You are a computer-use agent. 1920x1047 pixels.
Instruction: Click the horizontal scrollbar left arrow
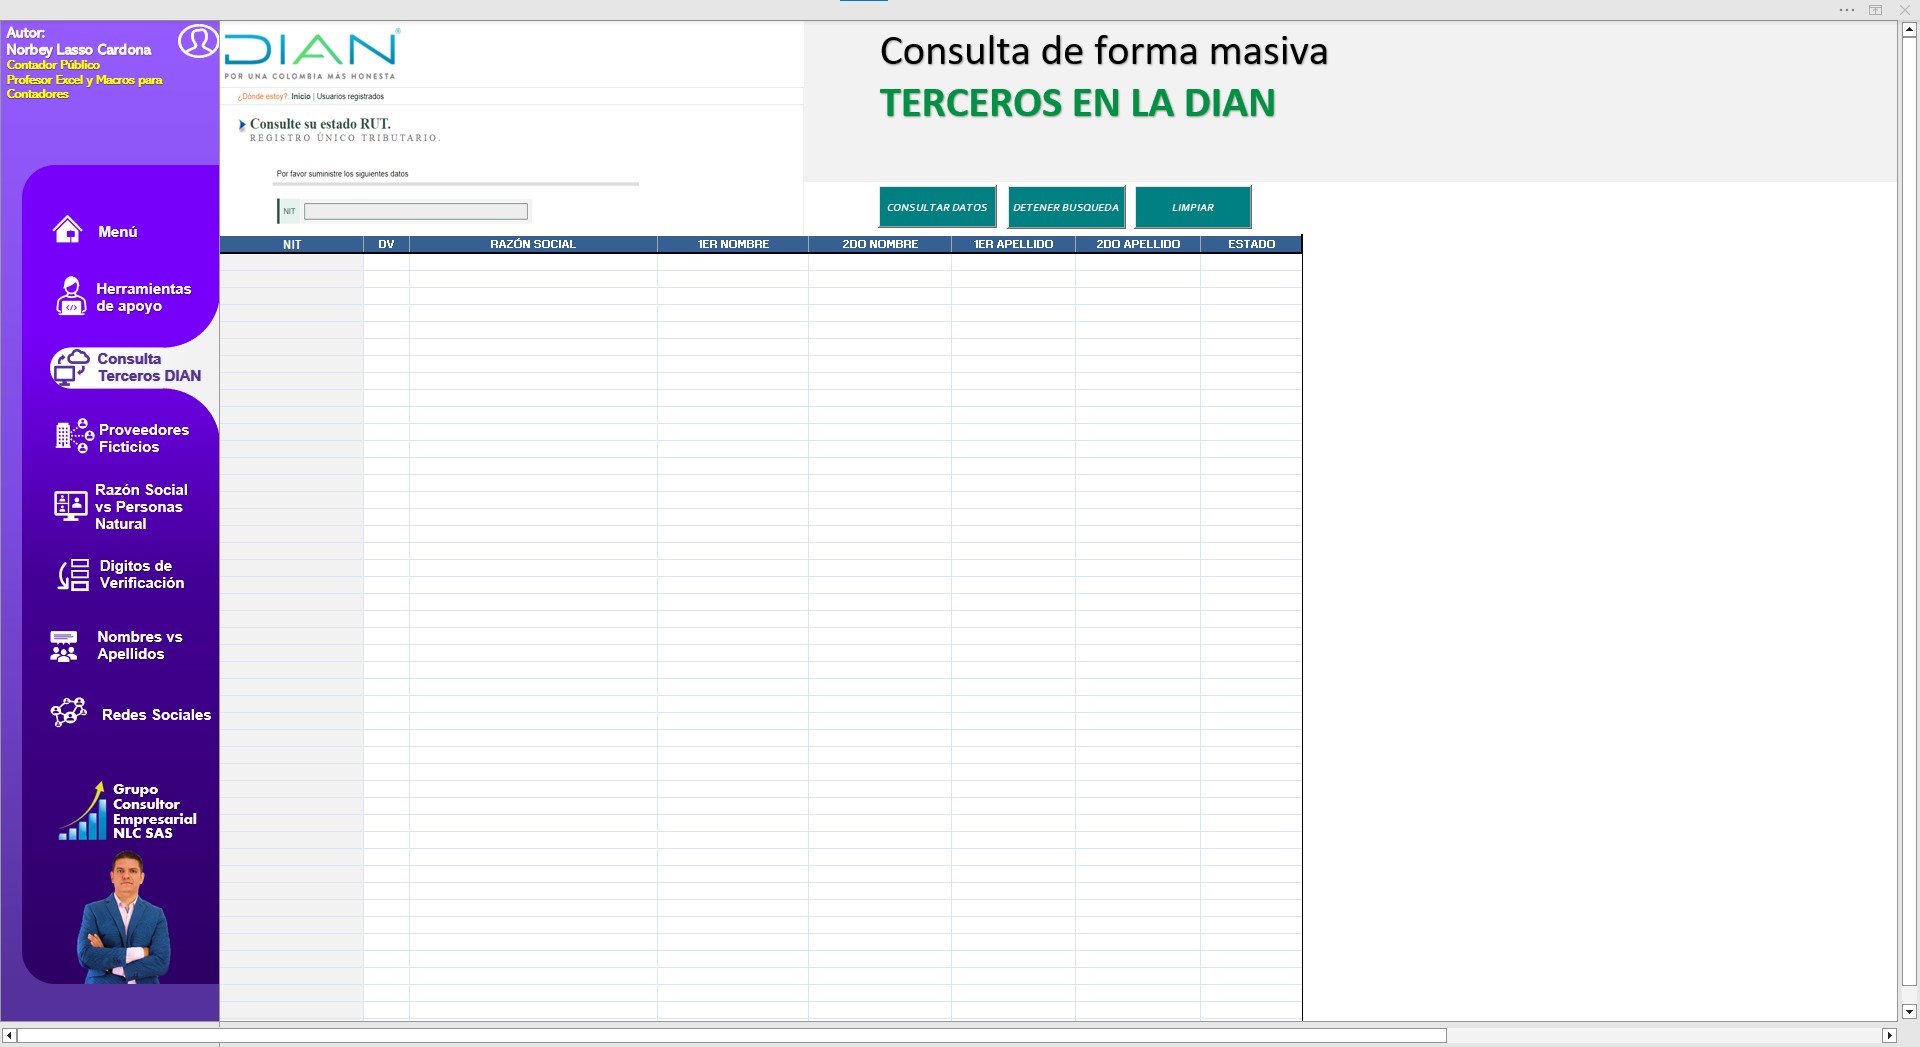click(9, 1035)
